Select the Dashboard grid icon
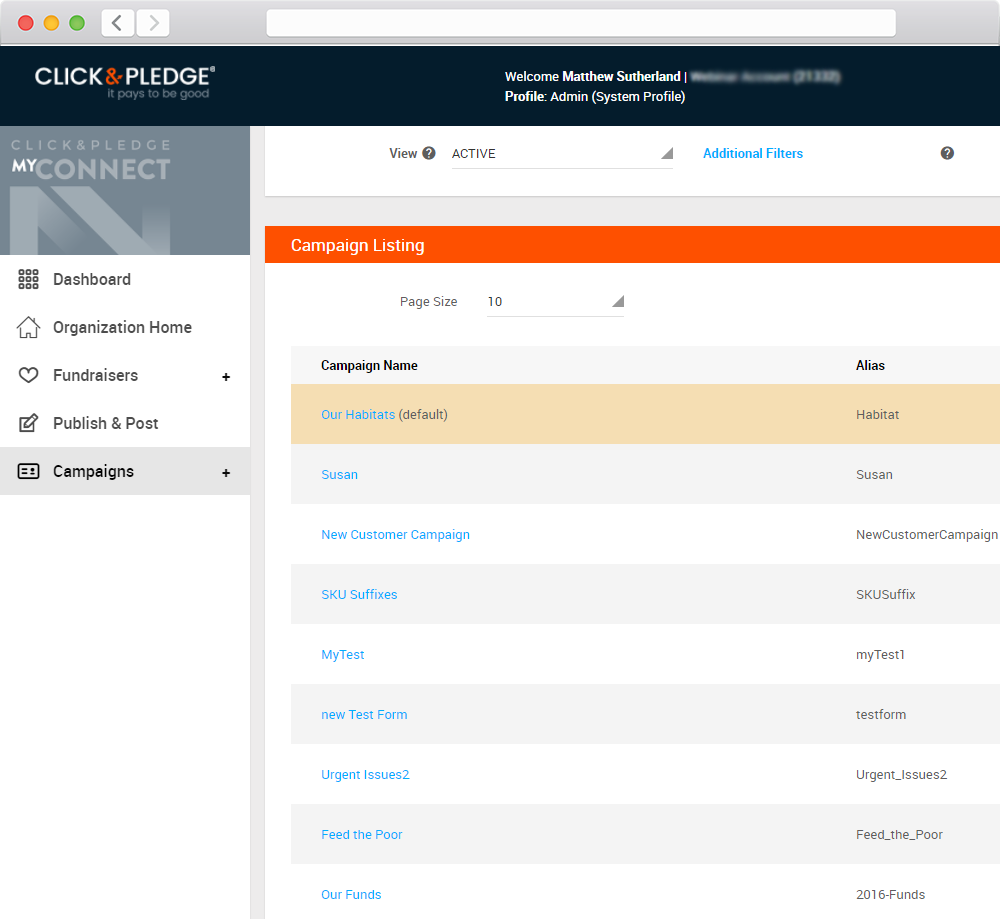 28,279
